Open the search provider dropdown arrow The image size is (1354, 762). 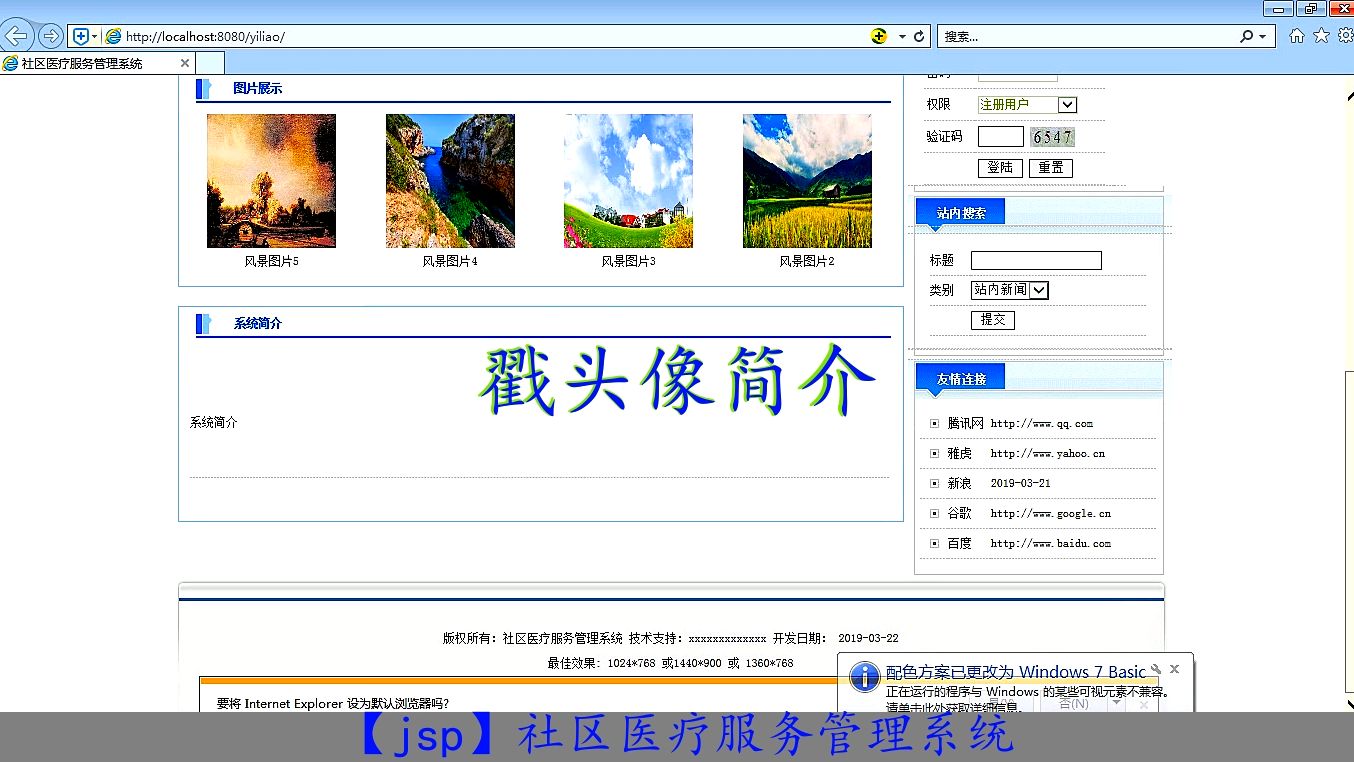click(x=1263, y=36)
